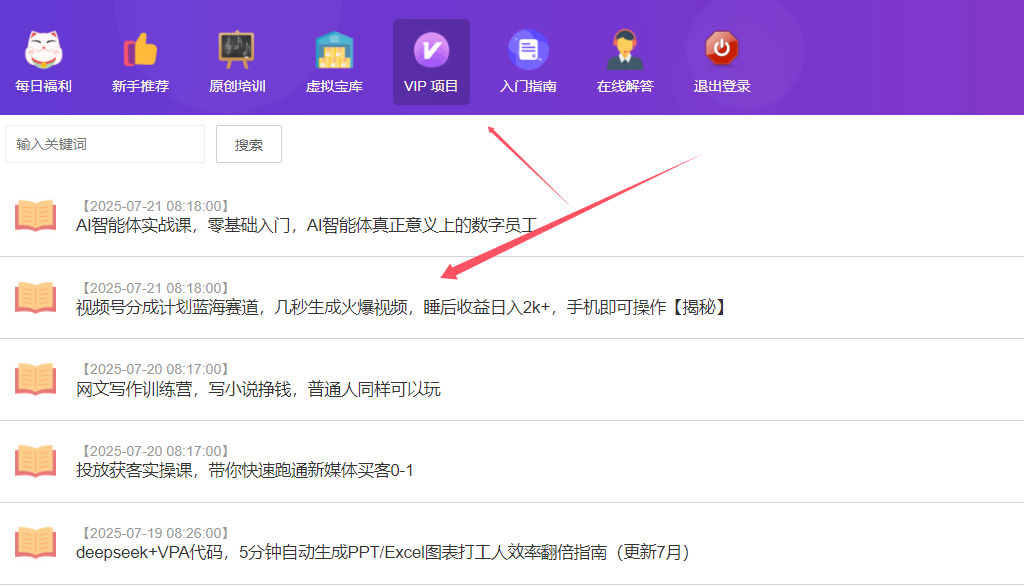
Task: Go to 新手推荐 menu label
Action: (140, 86)
